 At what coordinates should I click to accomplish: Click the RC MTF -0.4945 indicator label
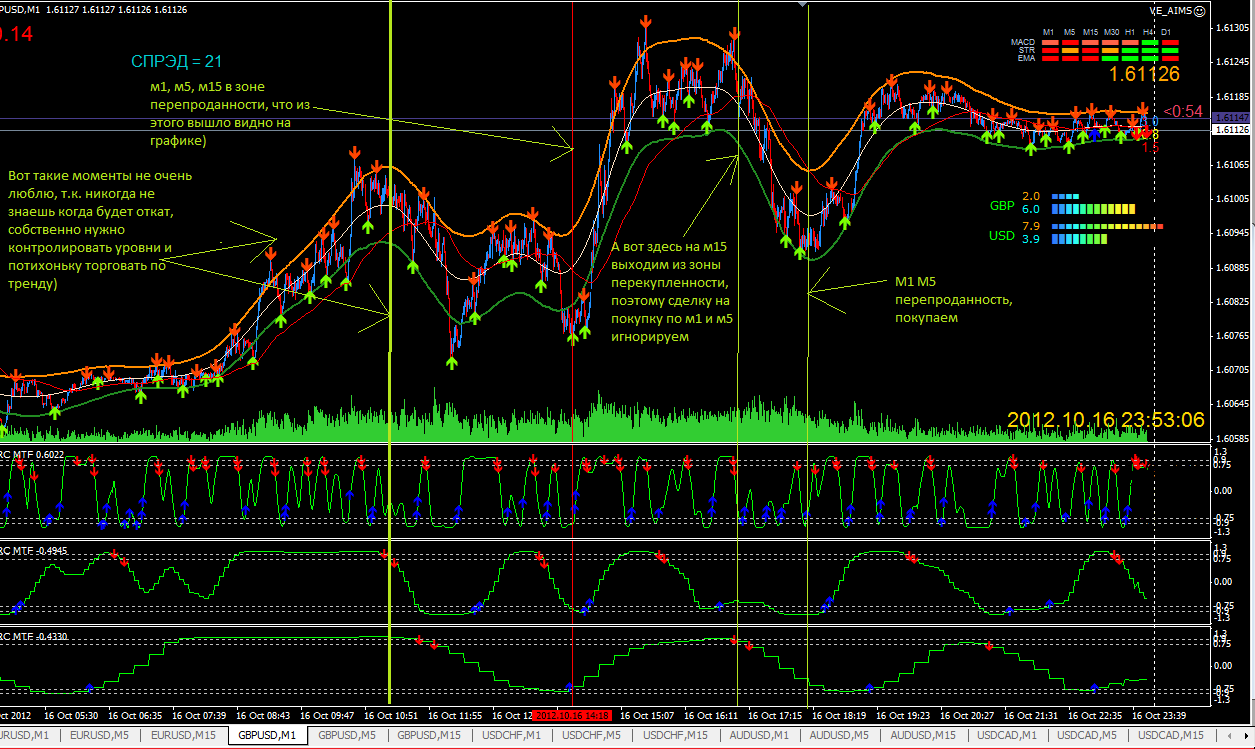click(33, 550)
